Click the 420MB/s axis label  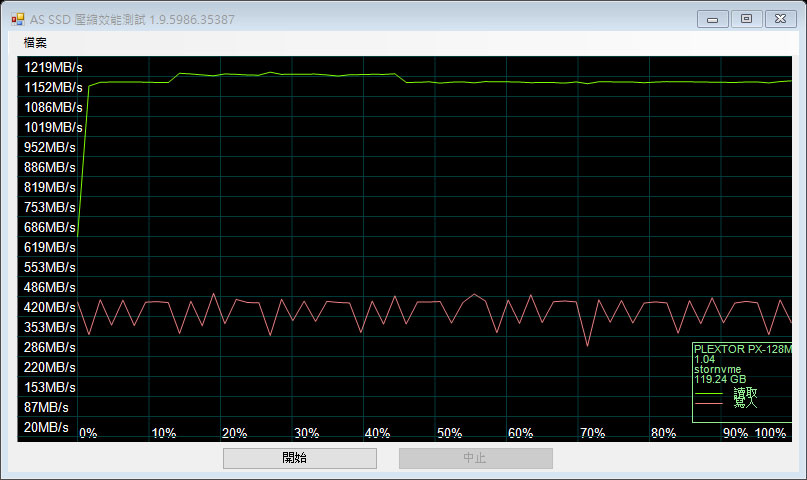(x=49, y=307)
